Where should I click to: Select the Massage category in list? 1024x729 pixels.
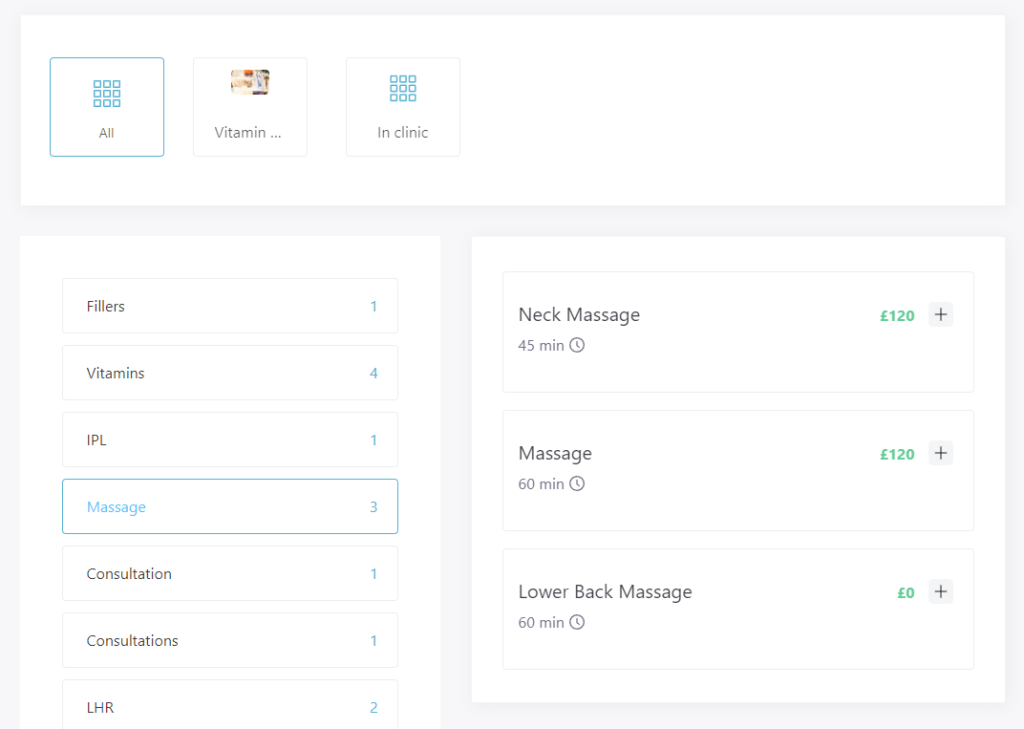230,507
